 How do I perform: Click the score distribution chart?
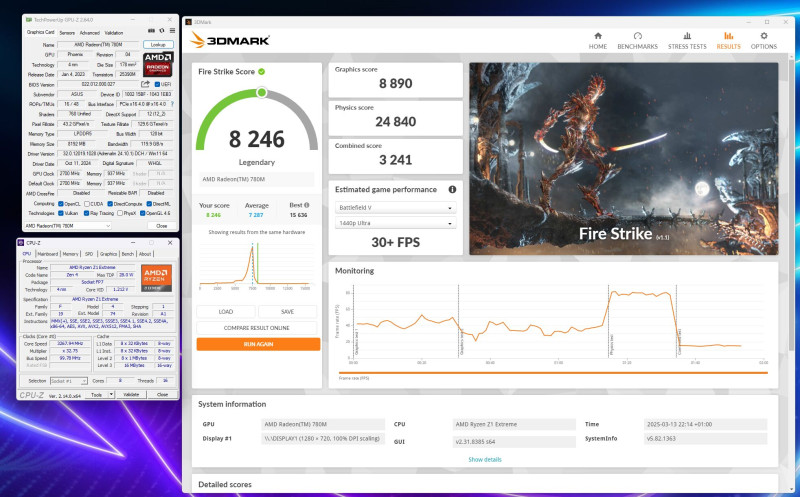click(256, 265)
